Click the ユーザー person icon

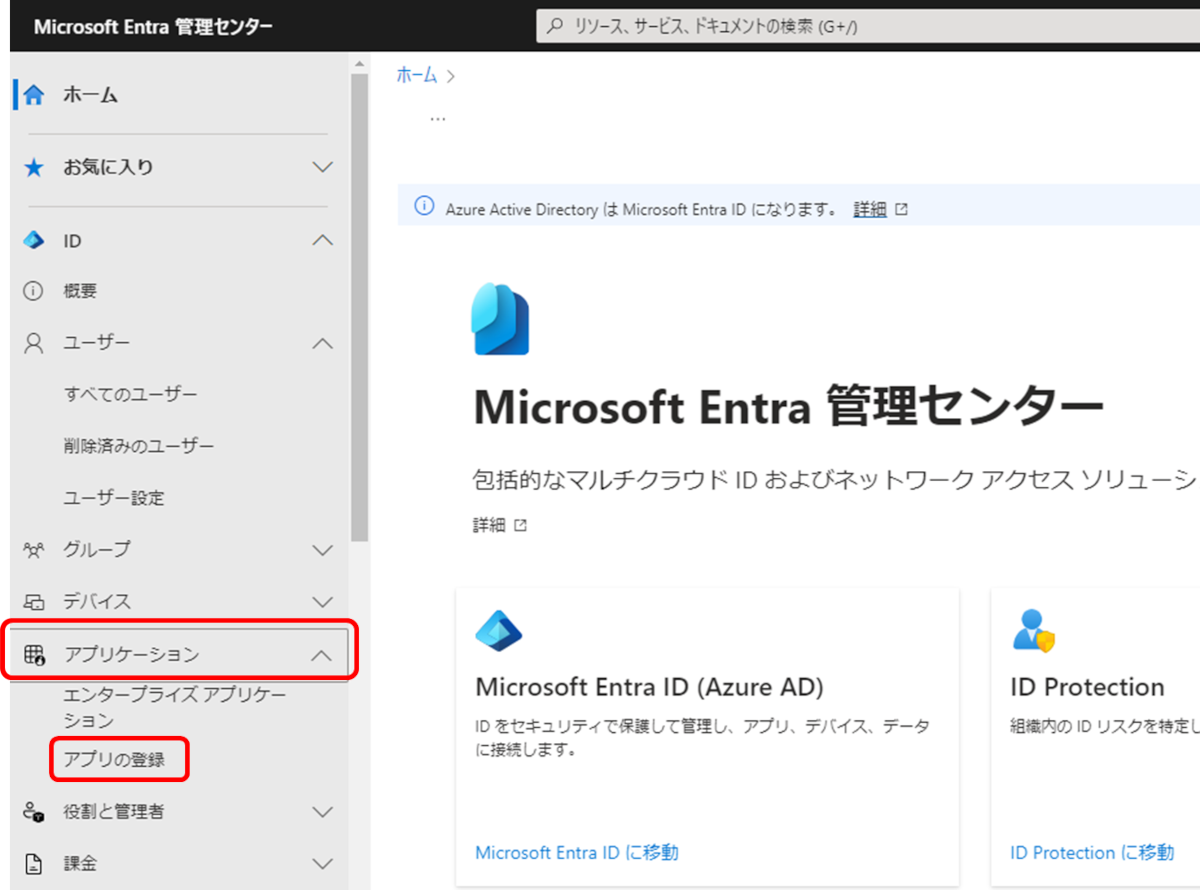coord(34,343)
